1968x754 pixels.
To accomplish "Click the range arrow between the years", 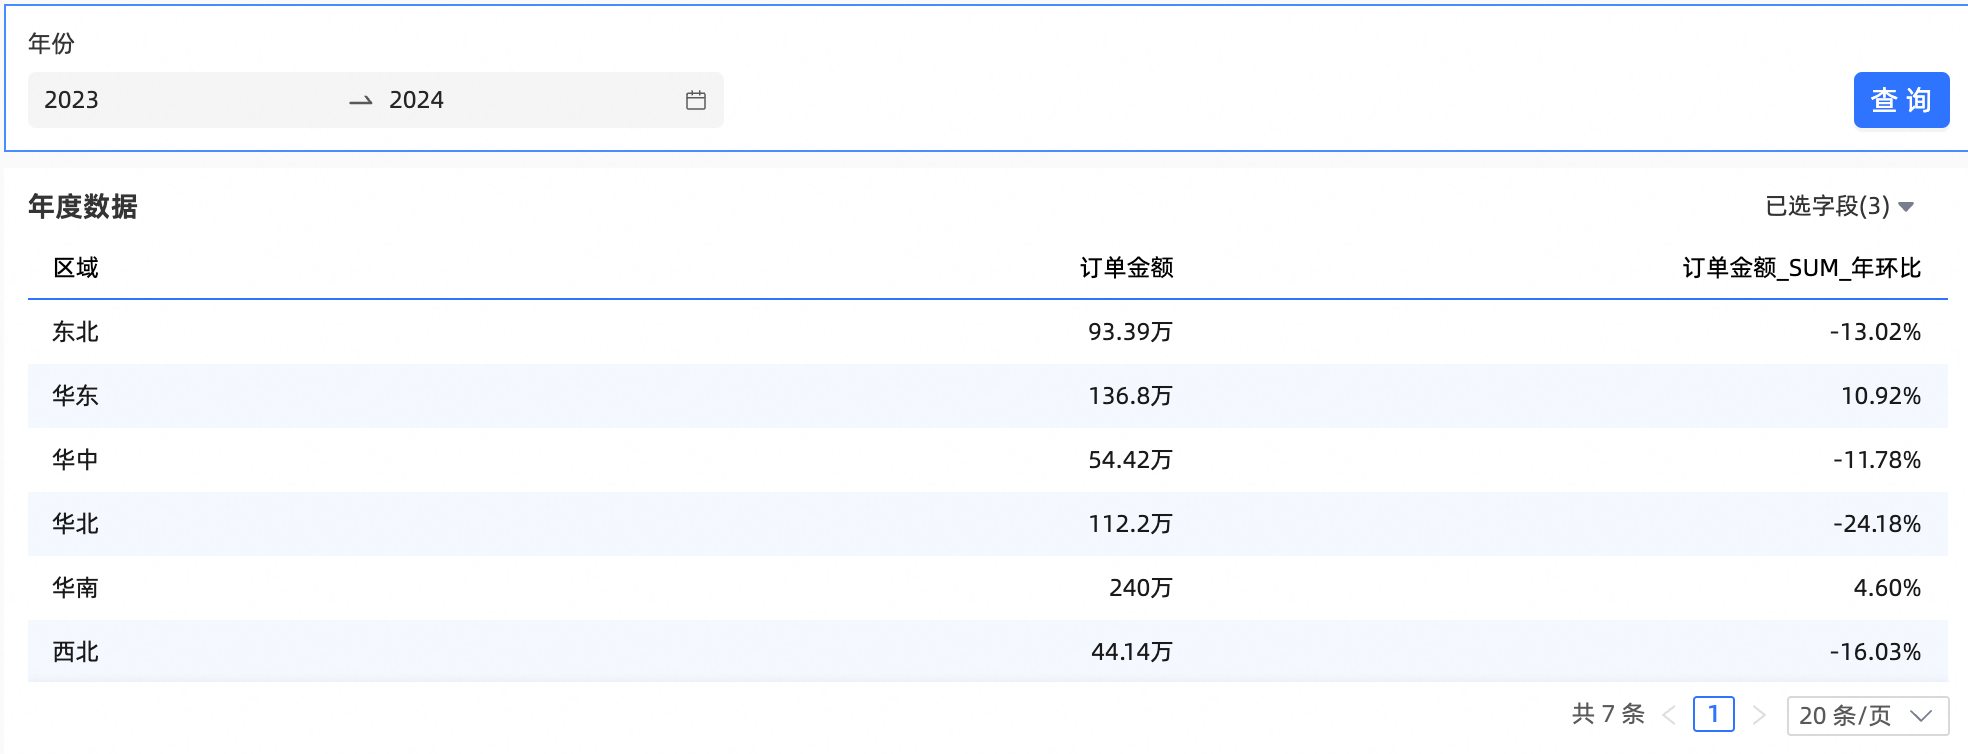I will [x=361, y=101].
